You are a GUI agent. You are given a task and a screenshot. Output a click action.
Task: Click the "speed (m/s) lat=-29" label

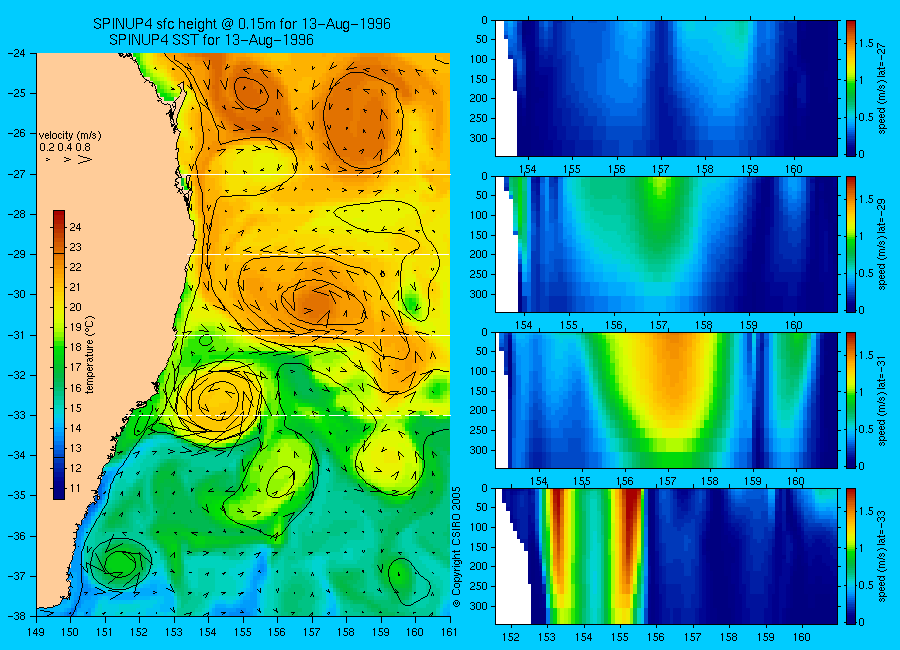tap(883, 244)
